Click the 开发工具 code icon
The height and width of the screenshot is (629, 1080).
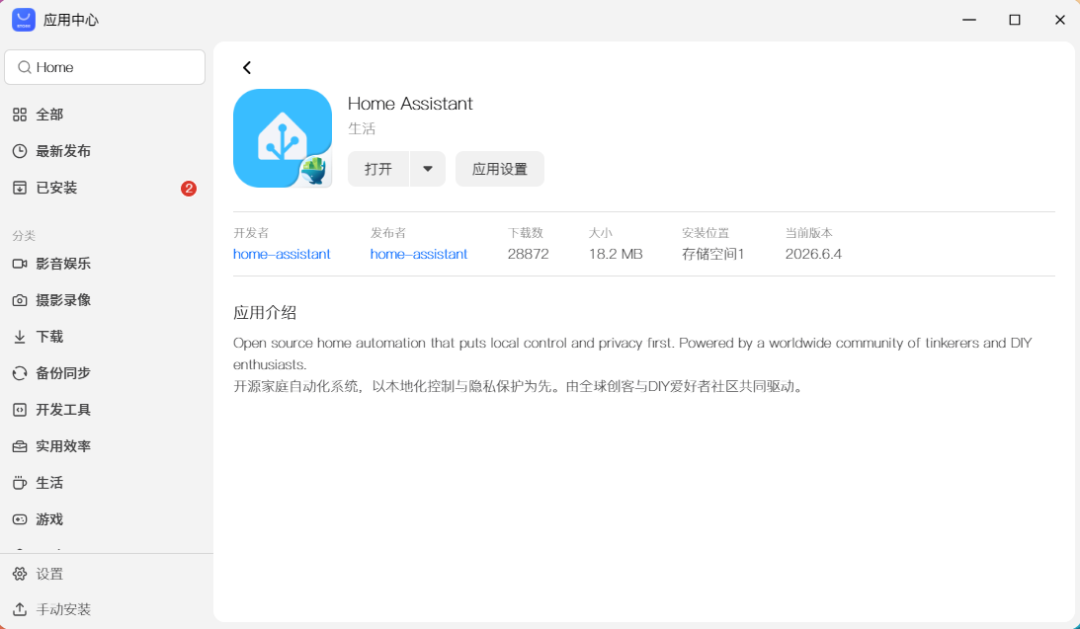tap(20, 409)
